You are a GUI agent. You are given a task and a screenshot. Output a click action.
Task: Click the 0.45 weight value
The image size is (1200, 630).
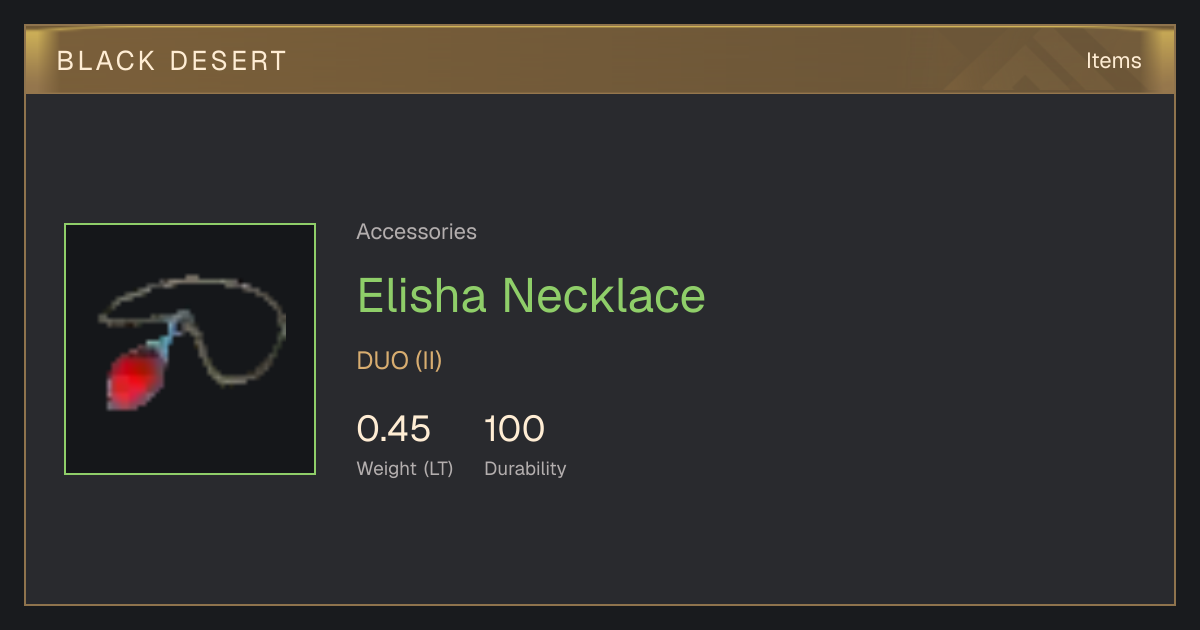coord(393,429)
